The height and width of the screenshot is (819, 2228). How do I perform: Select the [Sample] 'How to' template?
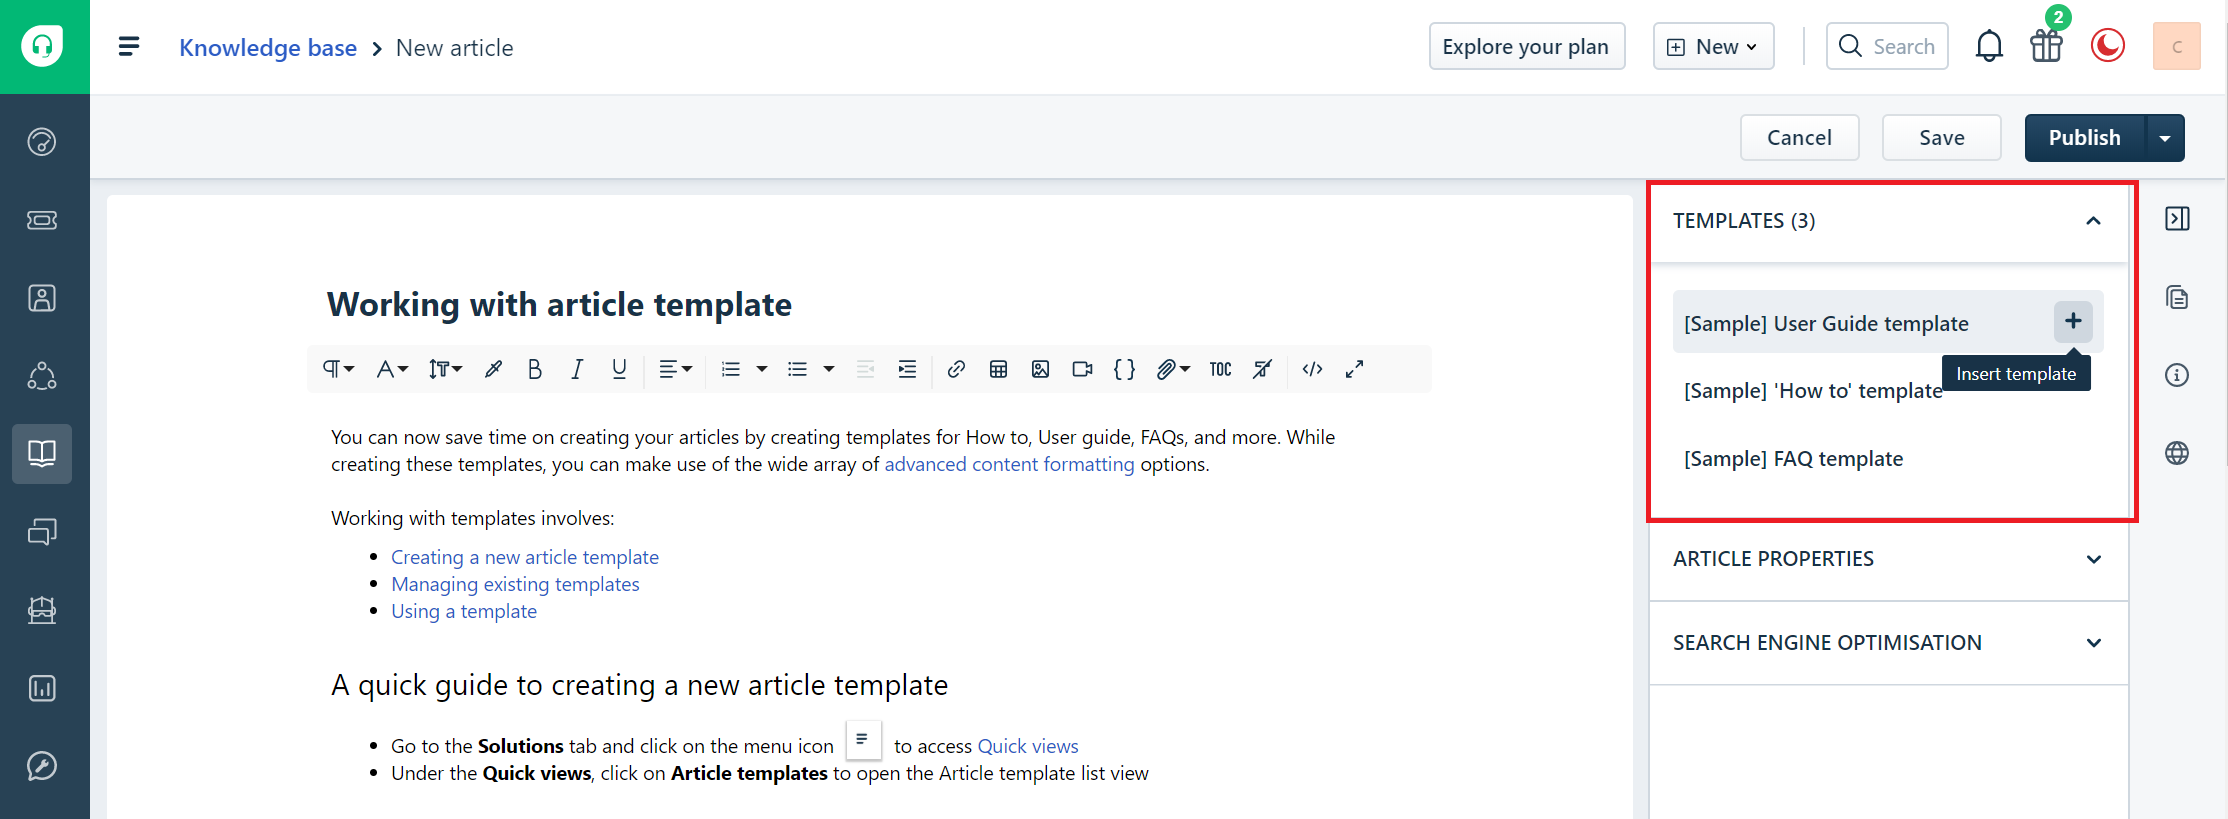[x=1813, y=391]
